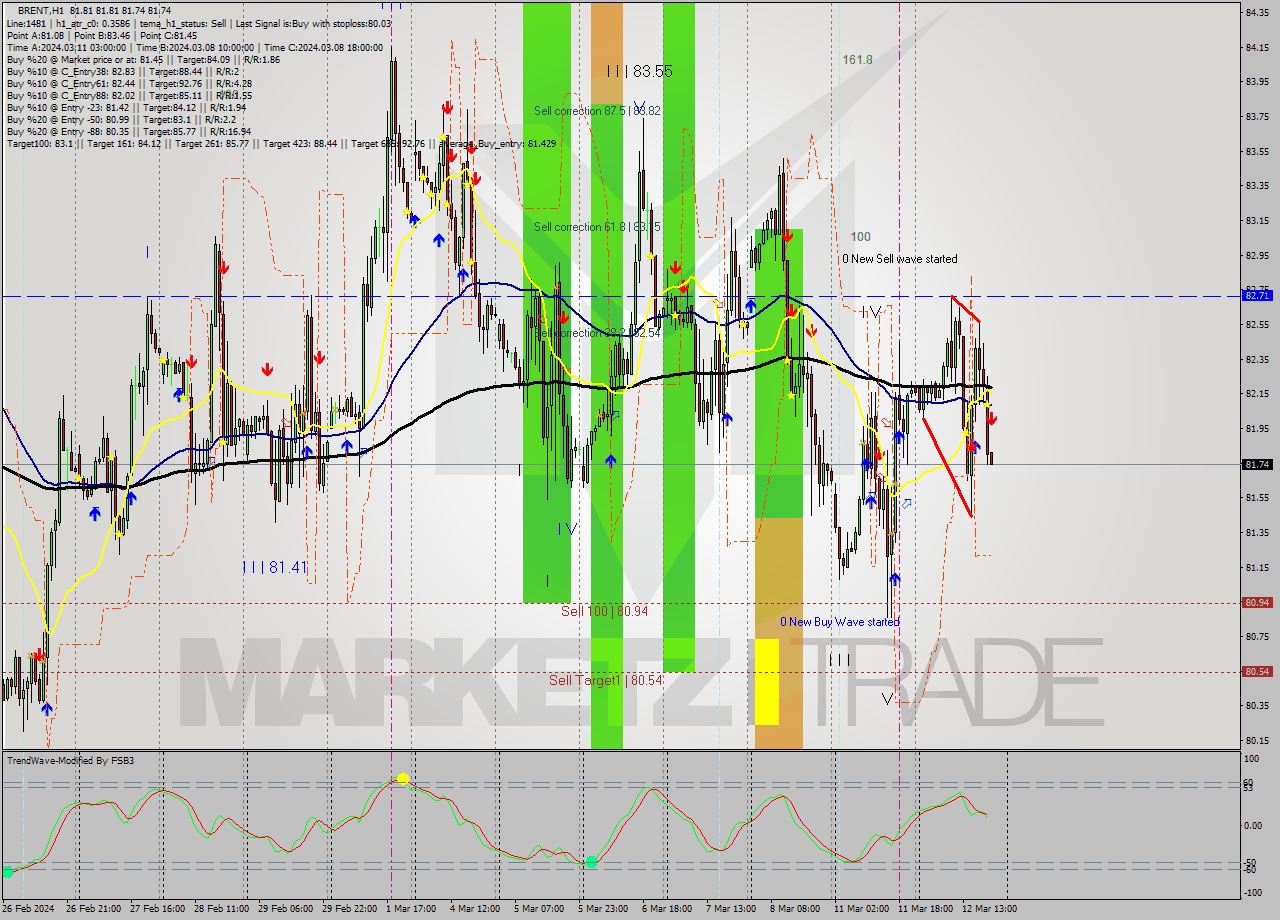The image size is (1280, 920).
Task: Click the yellow peak dot on TrendWave oscillator
Action: (x=402, y=778)
